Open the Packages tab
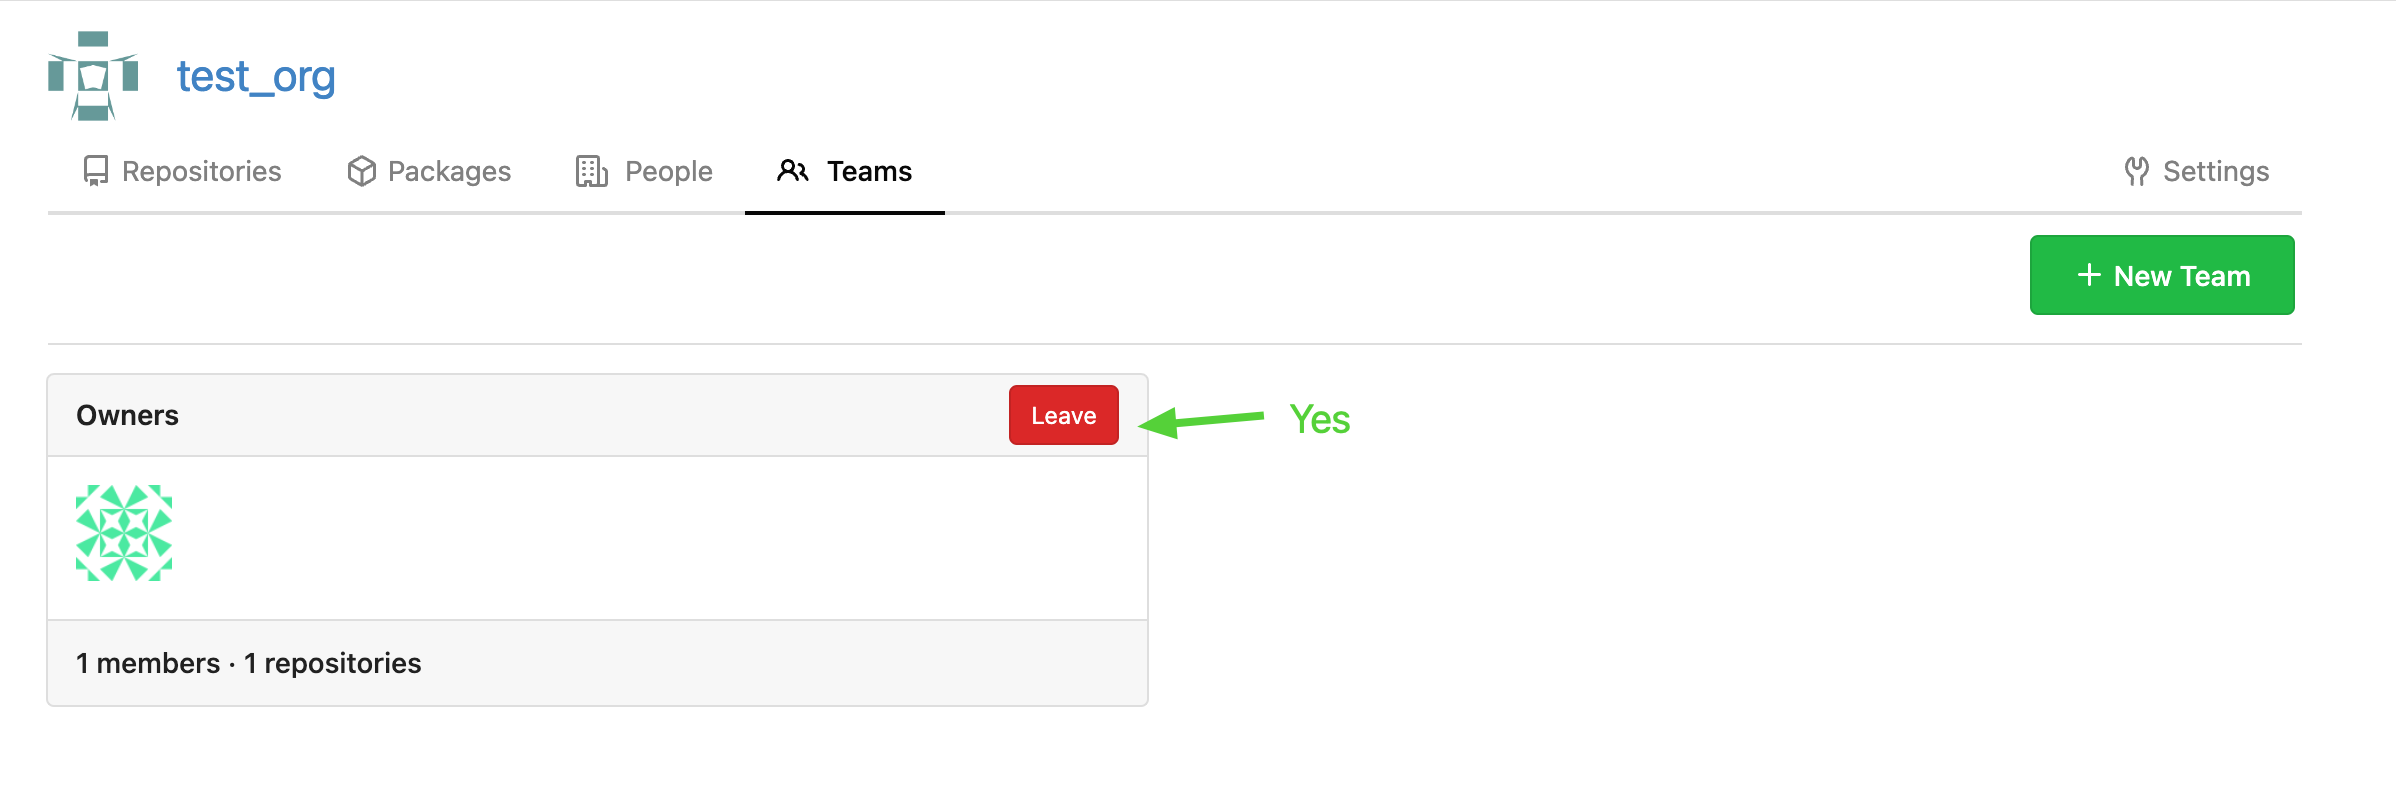Viewport: 2396px width, 794px height. [x=429, y=171]
